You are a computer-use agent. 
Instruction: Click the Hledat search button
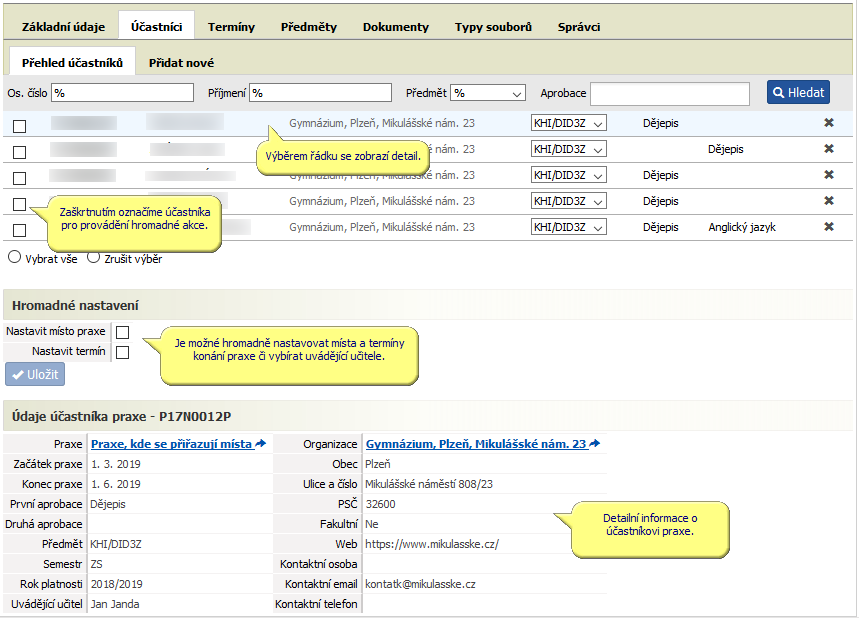click(x=798, y=92)
